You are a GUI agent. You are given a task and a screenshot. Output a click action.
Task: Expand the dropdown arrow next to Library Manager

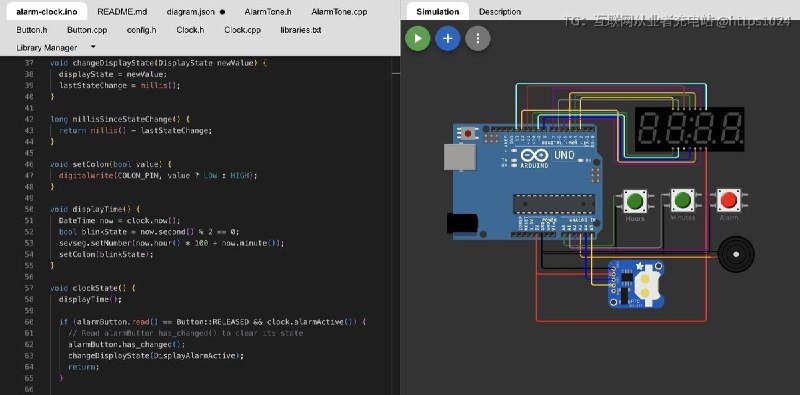point(93,47)
